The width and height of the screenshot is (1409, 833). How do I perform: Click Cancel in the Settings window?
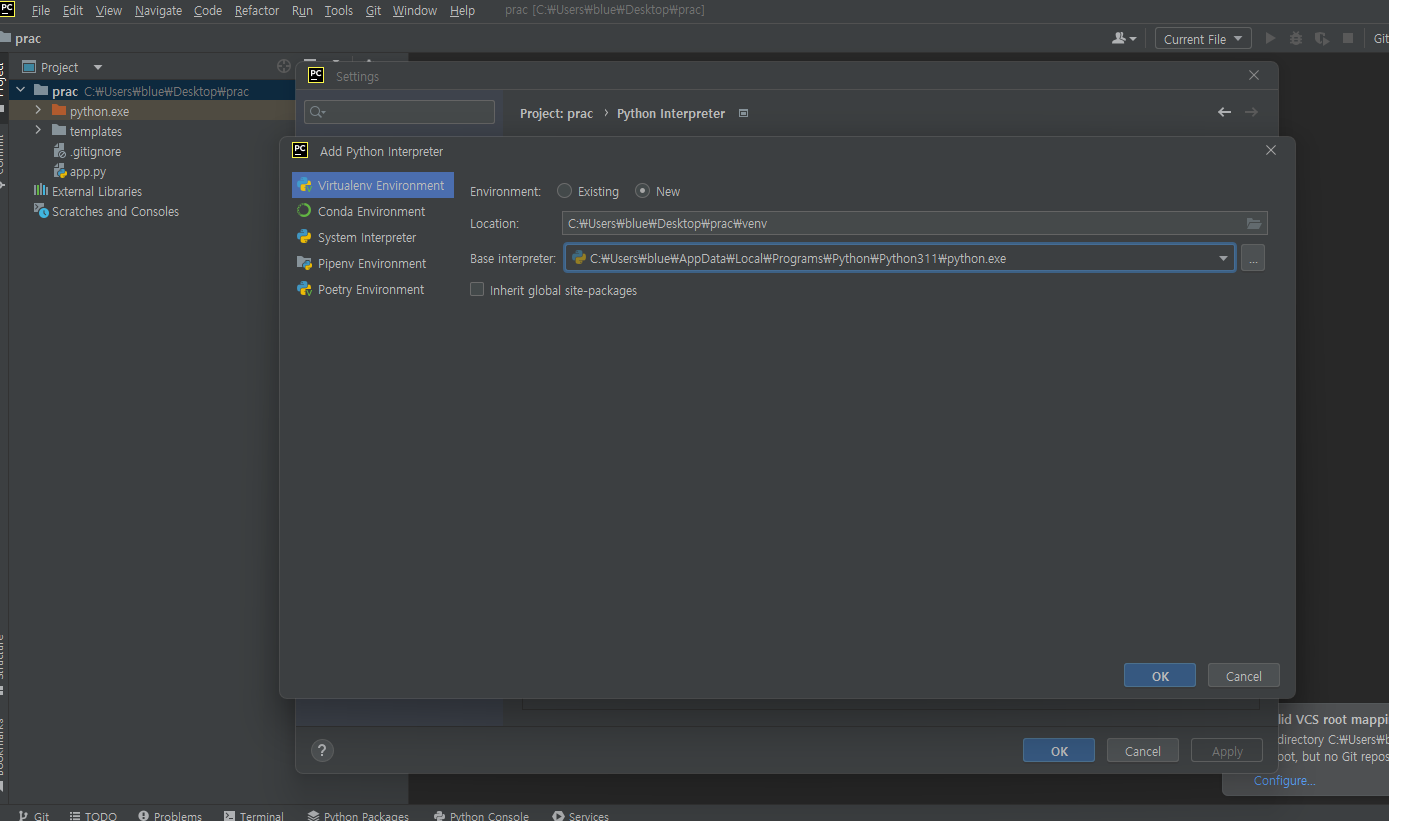[x=1143, y=751]
